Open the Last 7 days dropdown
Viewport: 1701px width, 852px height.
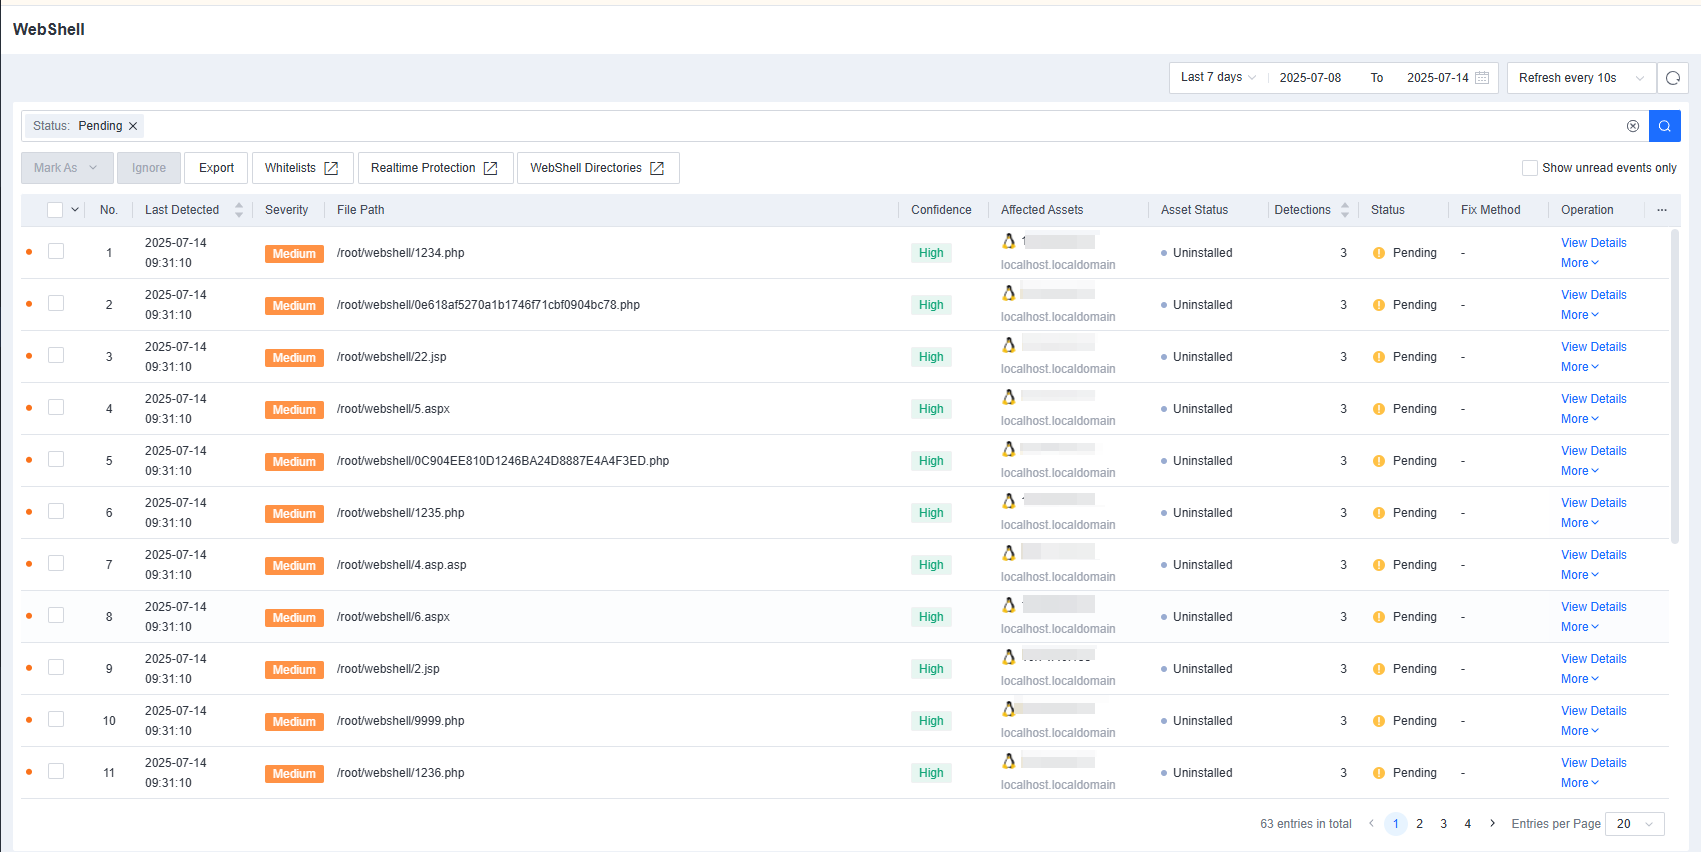point(1218,78)
